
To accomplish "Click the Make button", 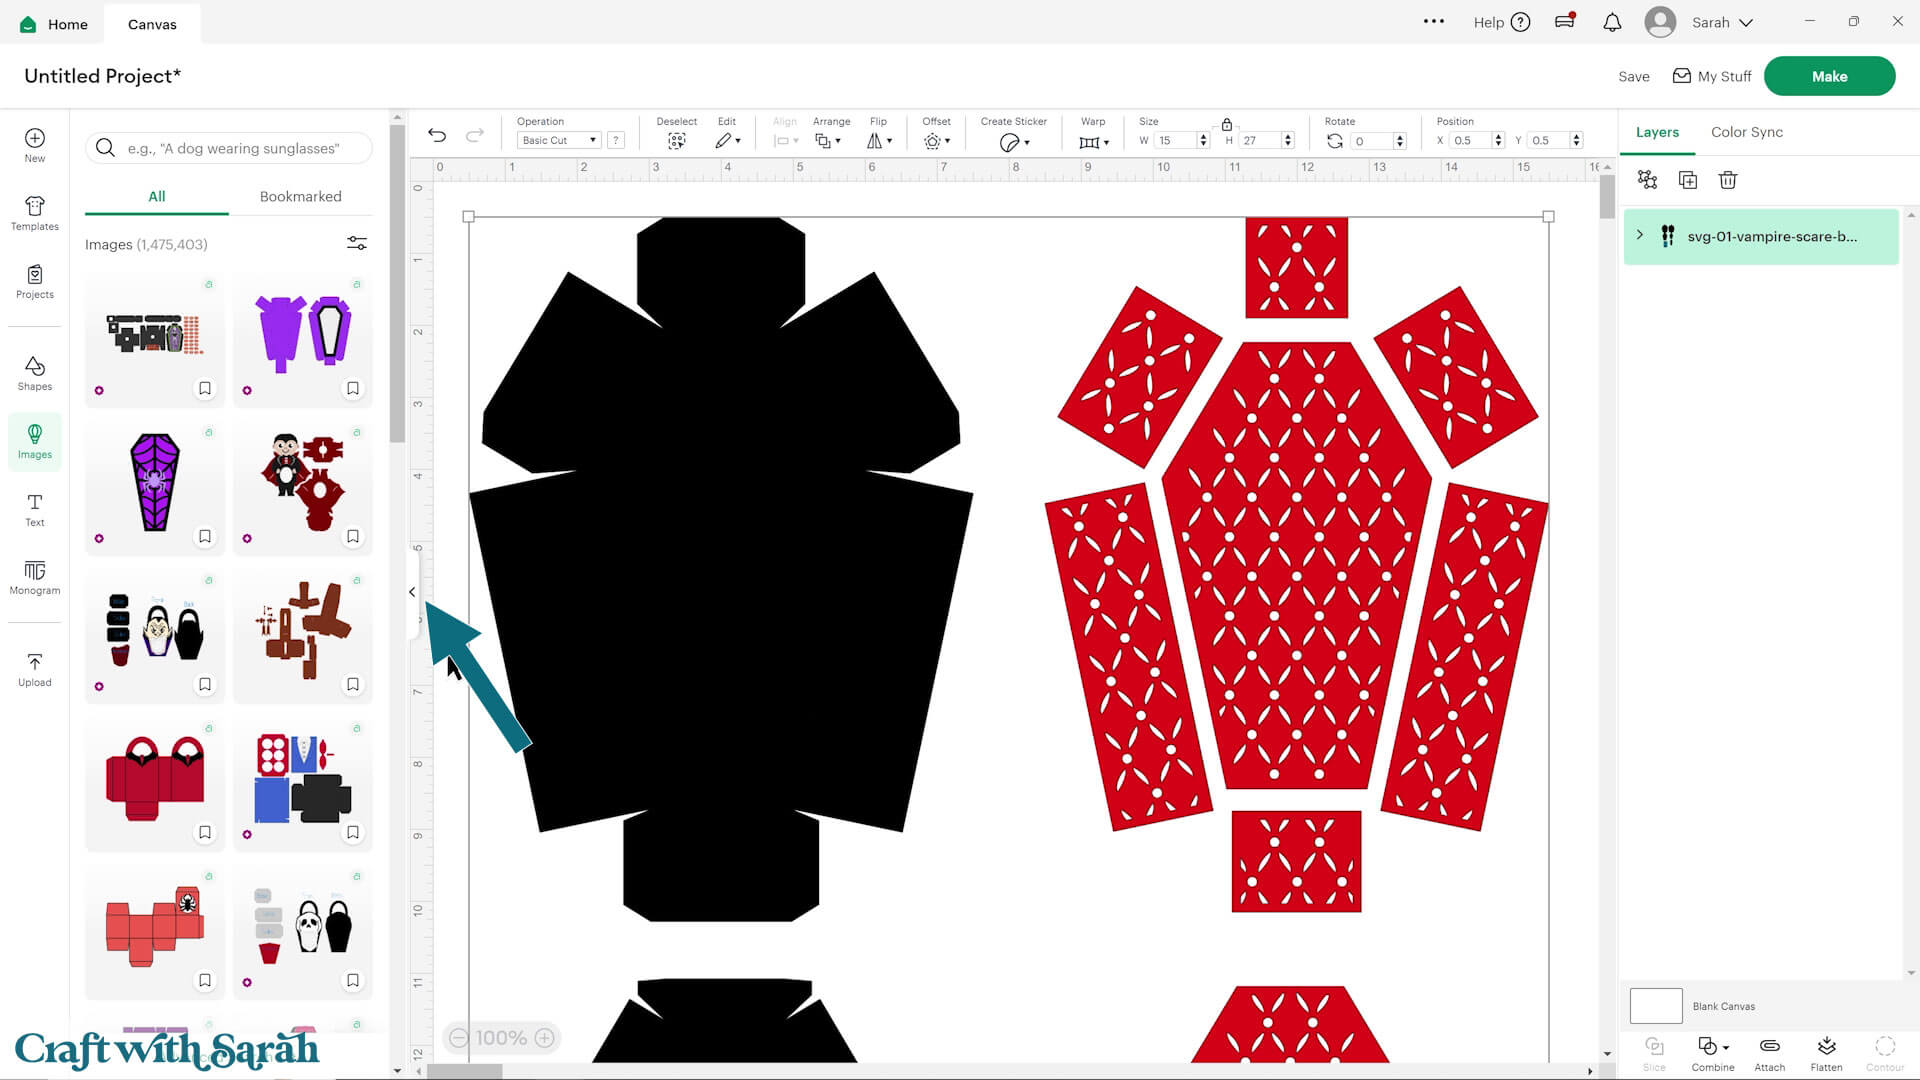I will tap(1829, 75).
